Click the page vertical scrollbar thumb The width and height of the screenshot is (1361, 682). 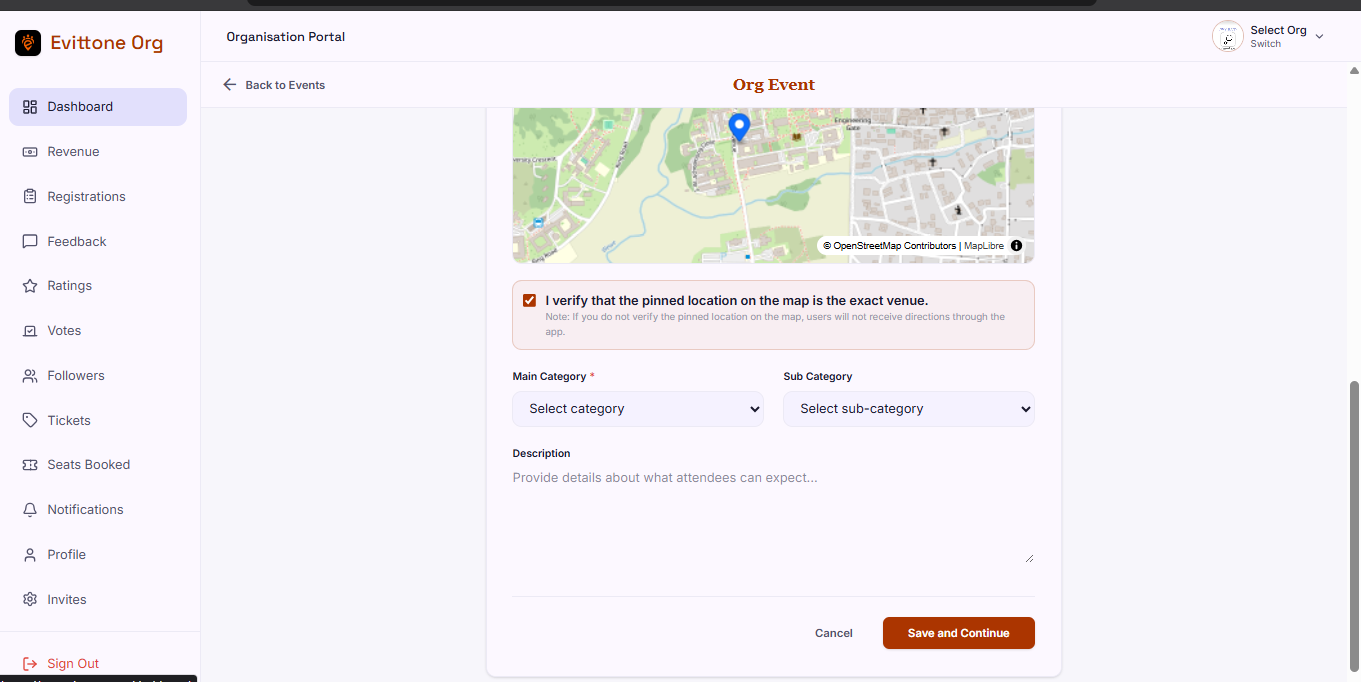click(x=1355, y=525)
